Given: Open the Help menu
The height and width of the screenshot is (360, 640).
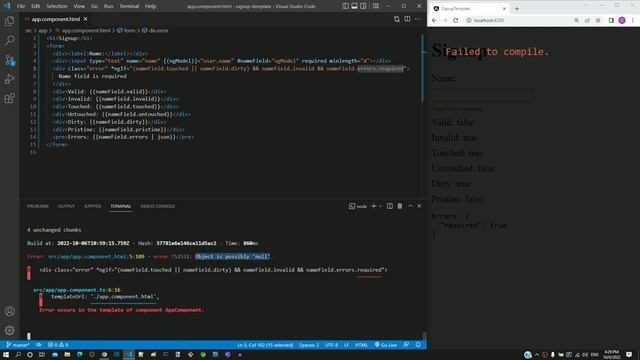Looking at the screenshot, I should point(151,6).
